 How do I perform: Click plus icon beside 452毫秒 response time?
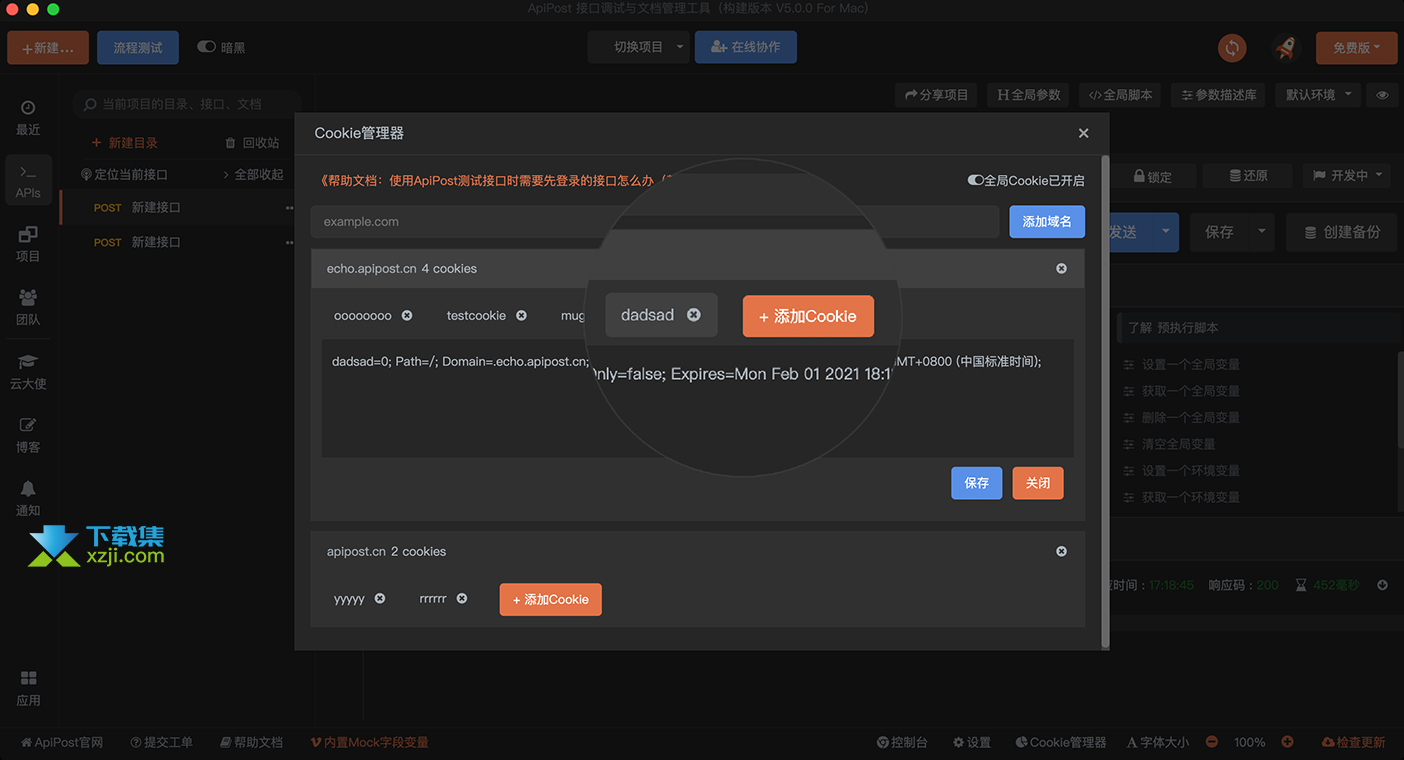tap(1383, 585)
